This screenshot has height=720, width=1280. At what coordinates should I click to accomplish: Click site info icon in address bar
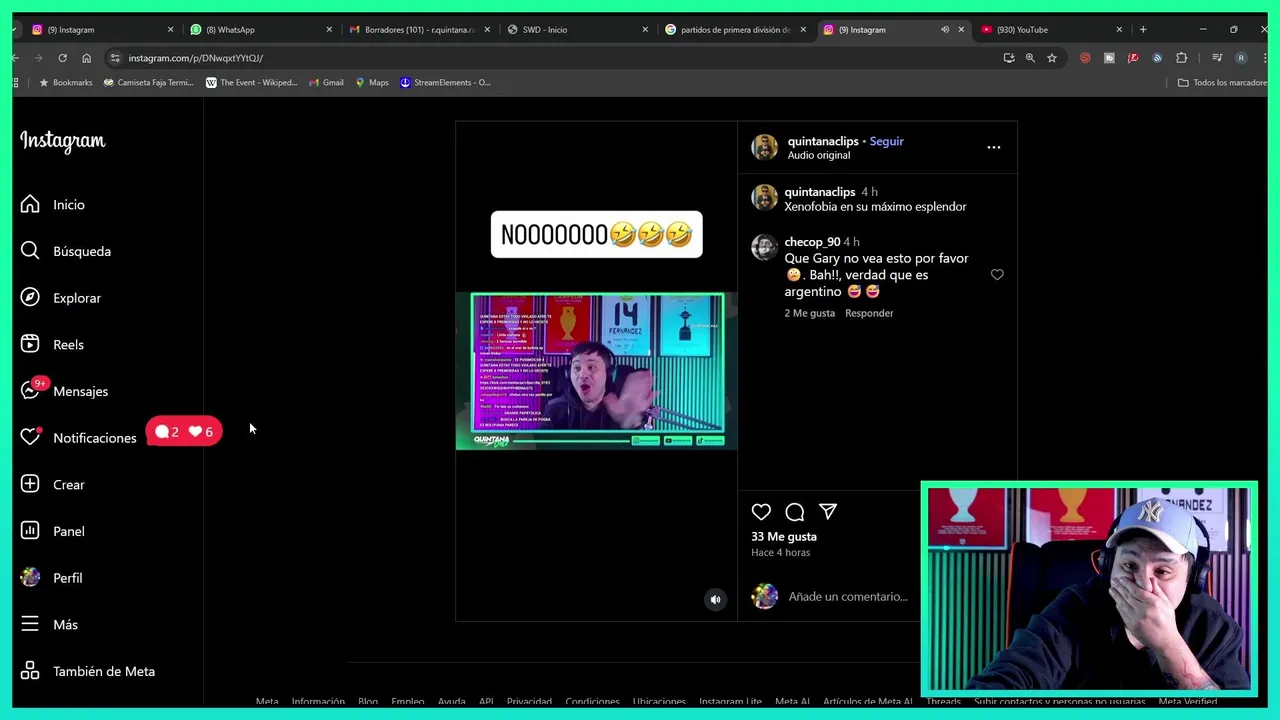[115, 58]
